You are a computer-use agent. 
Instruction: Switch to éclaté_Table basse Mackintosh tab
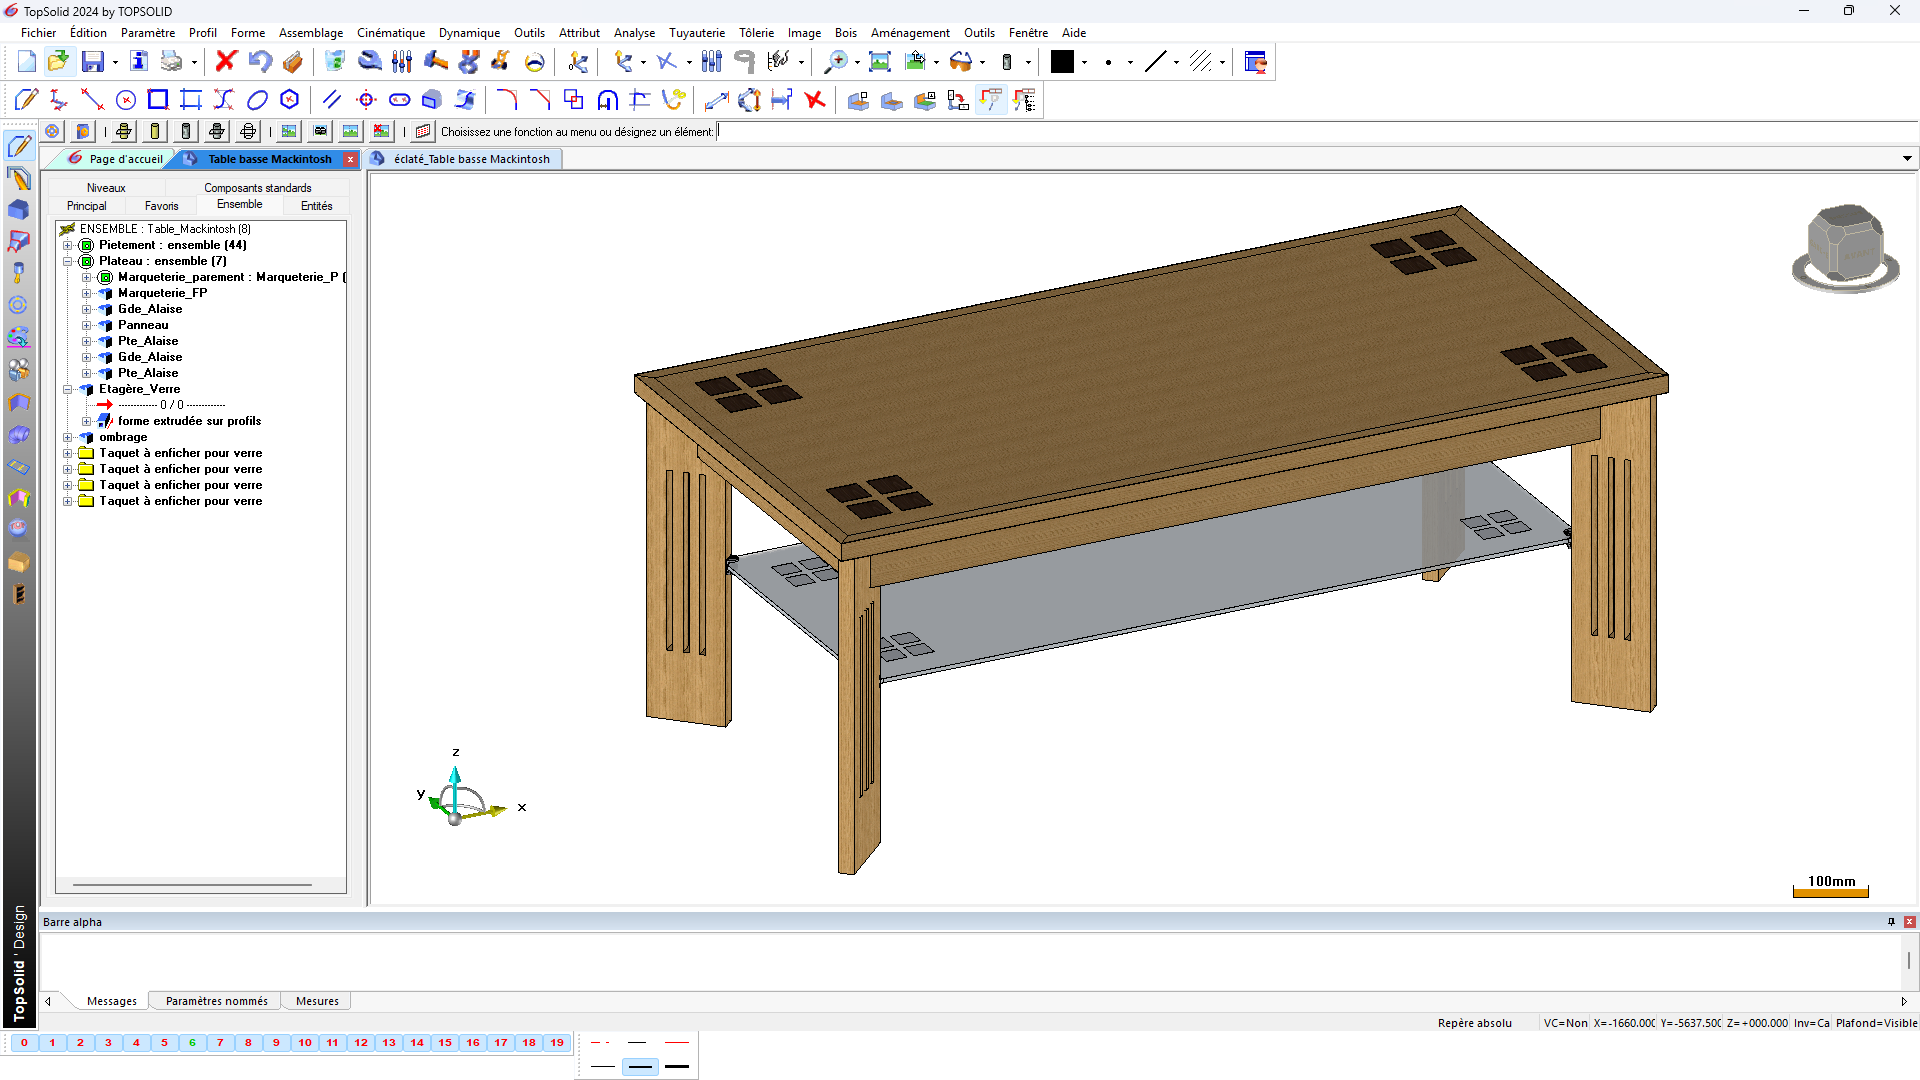(471, 159)
